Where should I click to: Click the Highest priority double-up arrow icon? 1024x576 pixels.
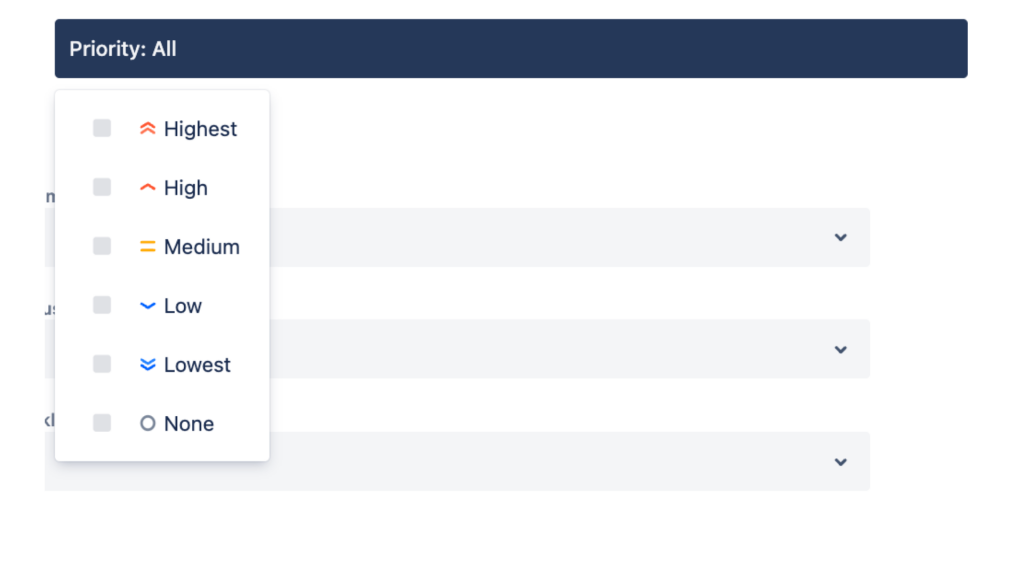coord(148,129)
